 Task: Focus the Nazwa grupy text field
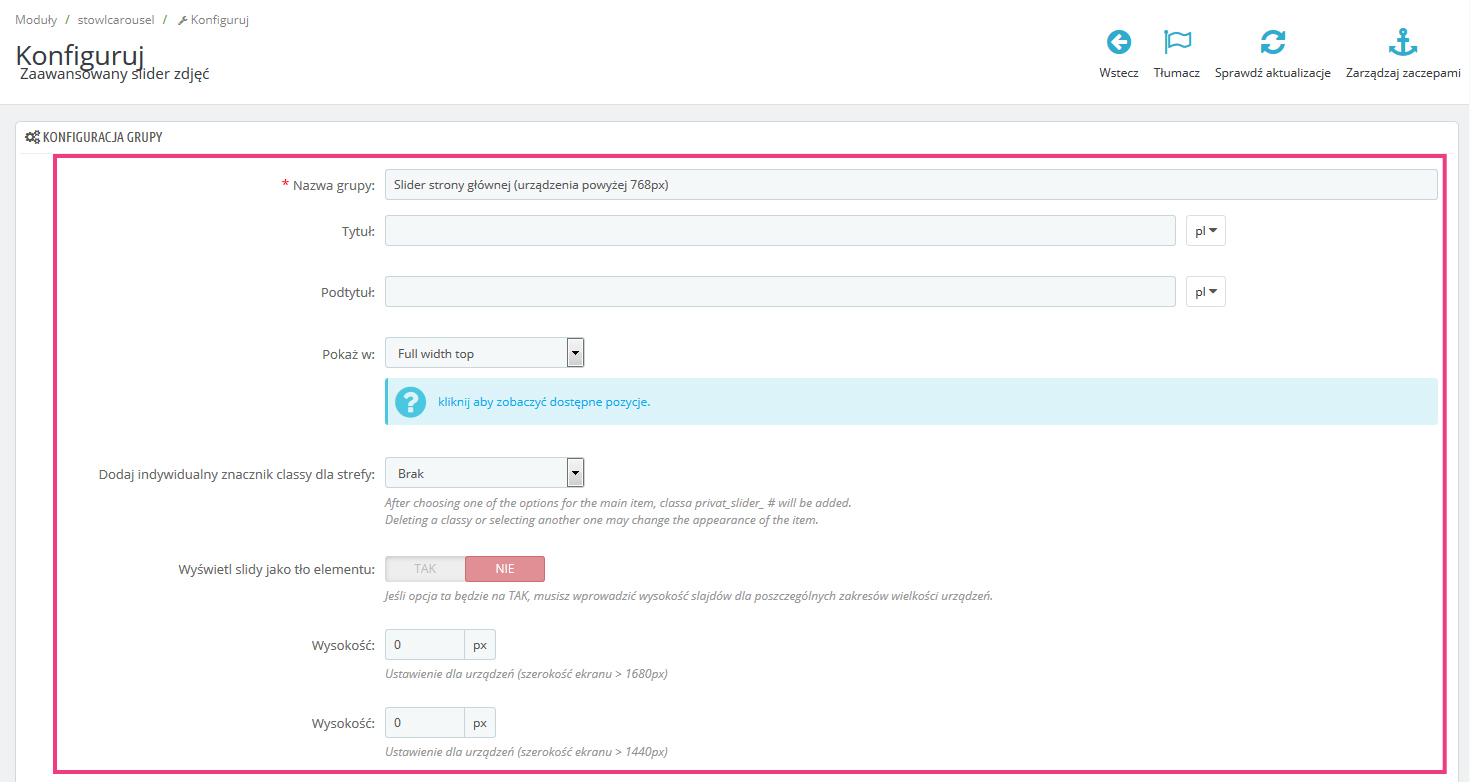click(x=910, y=185)
